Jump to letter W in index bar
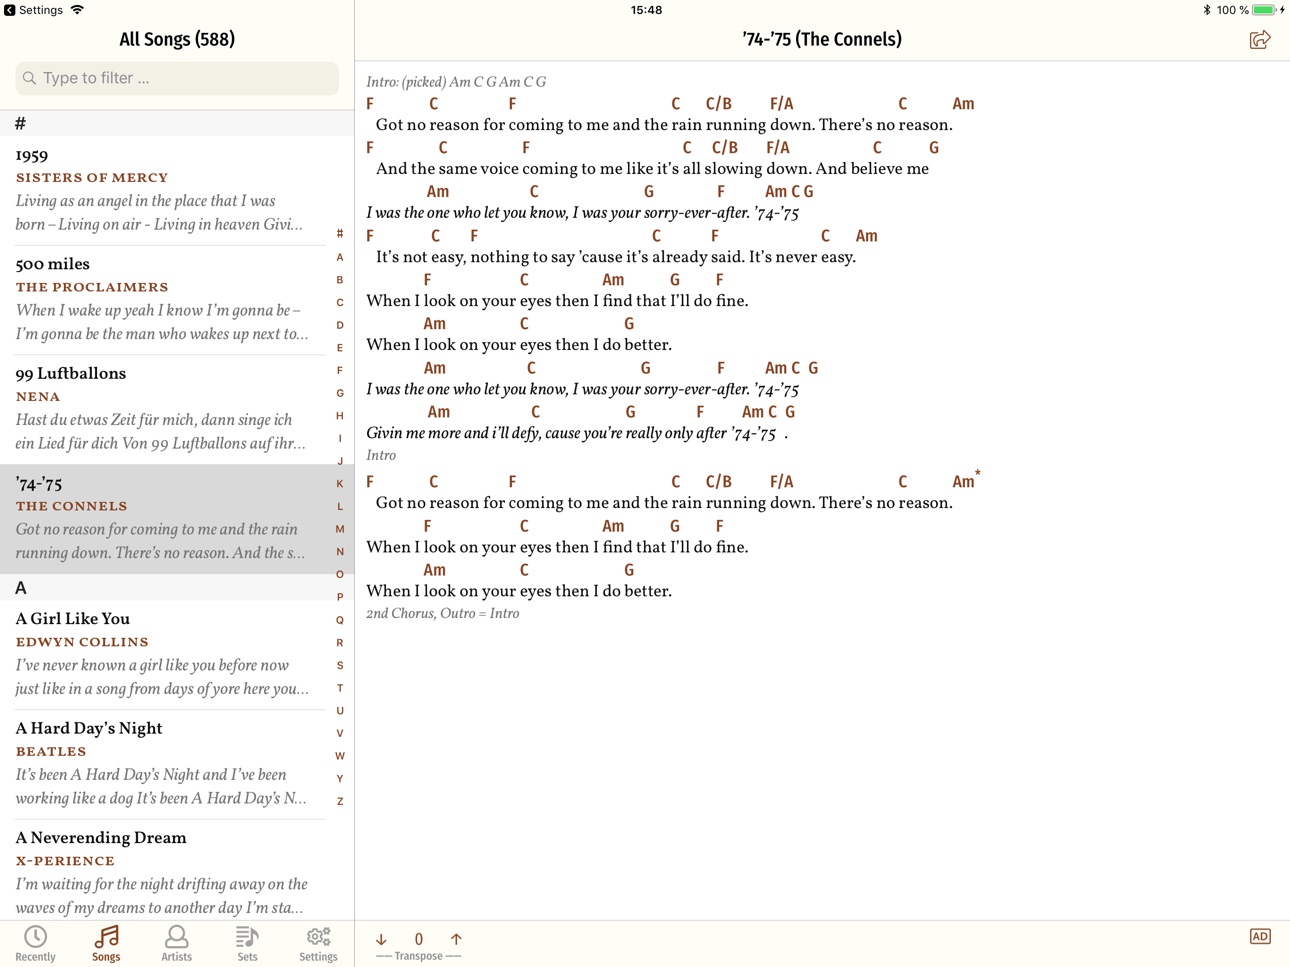This screenshot has height=967, width=1290. [340, 756]
